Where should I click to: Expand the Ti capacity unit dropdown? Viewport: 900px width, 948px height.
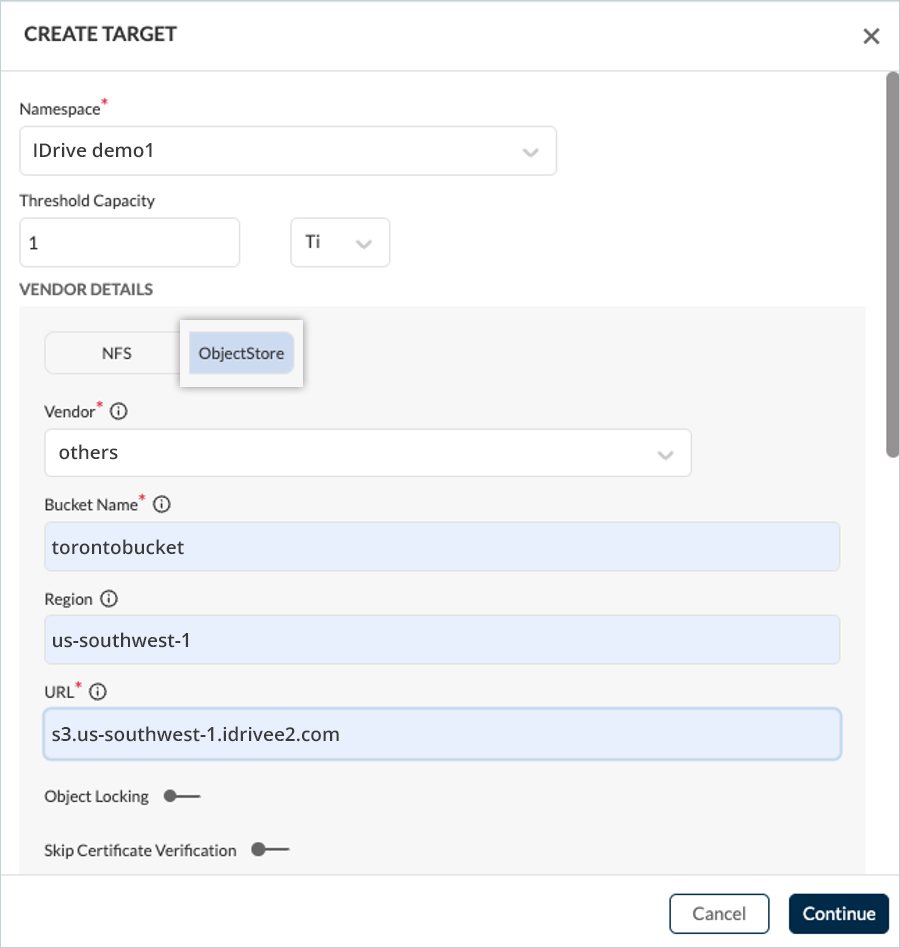[339, 243]
